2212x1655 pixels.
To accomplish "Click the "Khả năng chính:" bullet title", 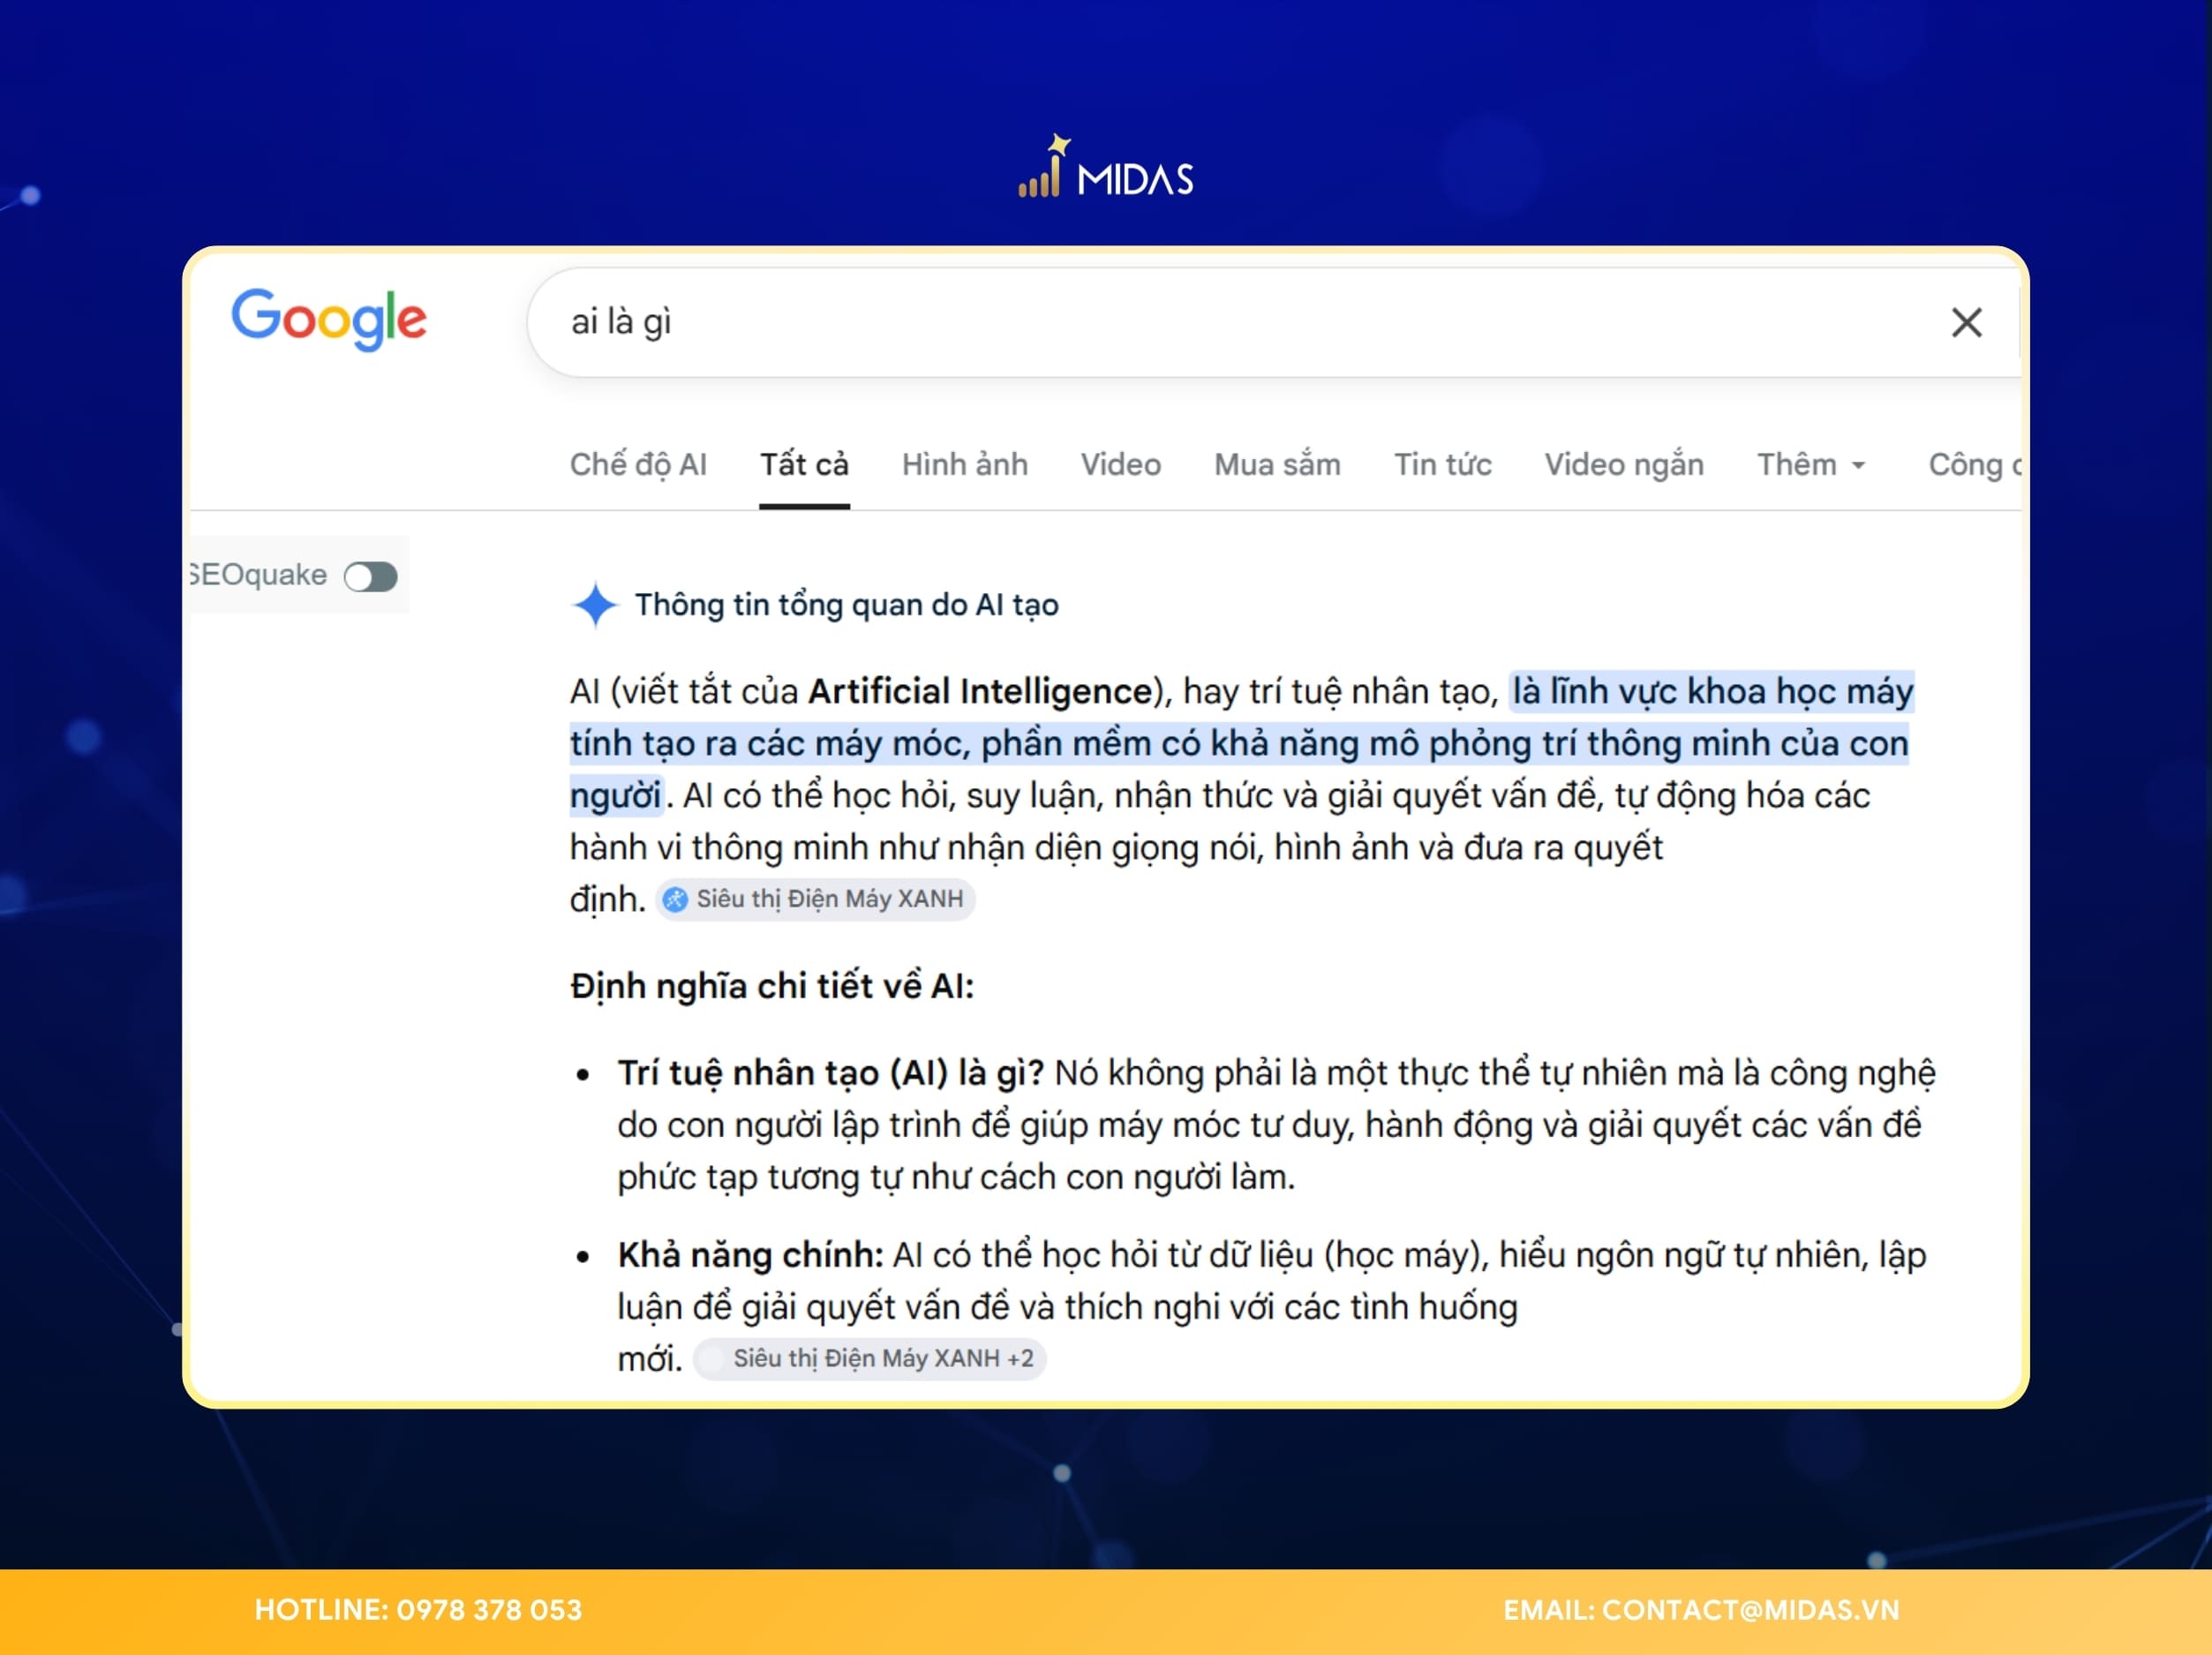I will pyautogui.click(x=750, y=1255).
